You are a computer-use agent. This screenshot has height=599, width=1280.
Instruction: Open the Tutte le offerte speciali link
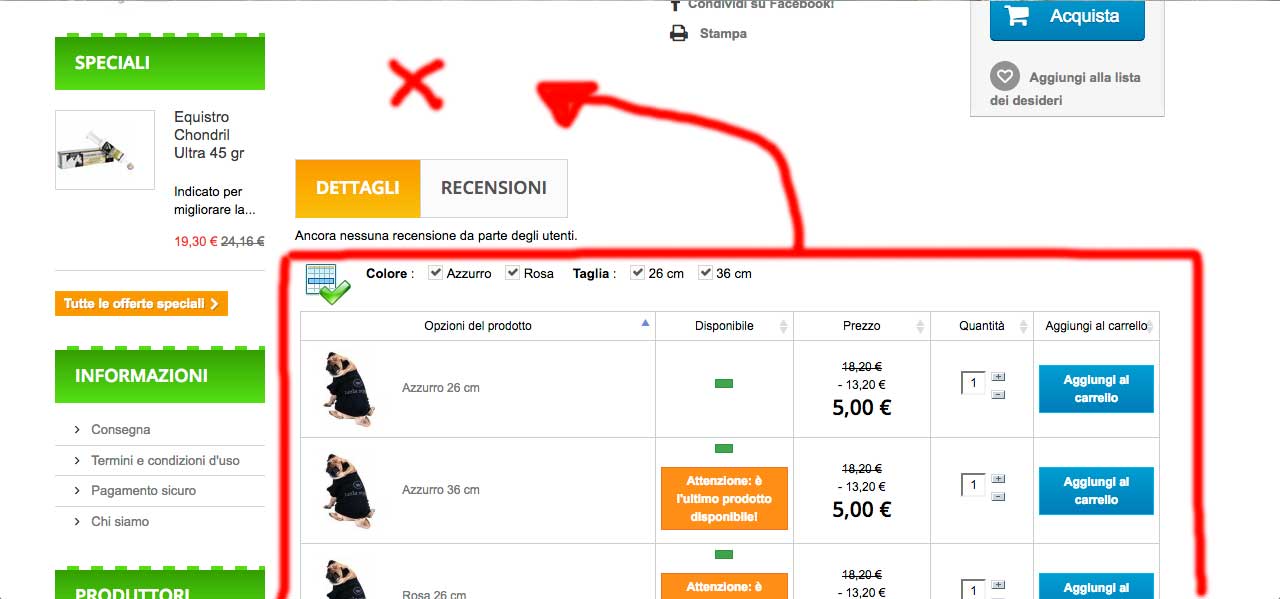point(141,304)
